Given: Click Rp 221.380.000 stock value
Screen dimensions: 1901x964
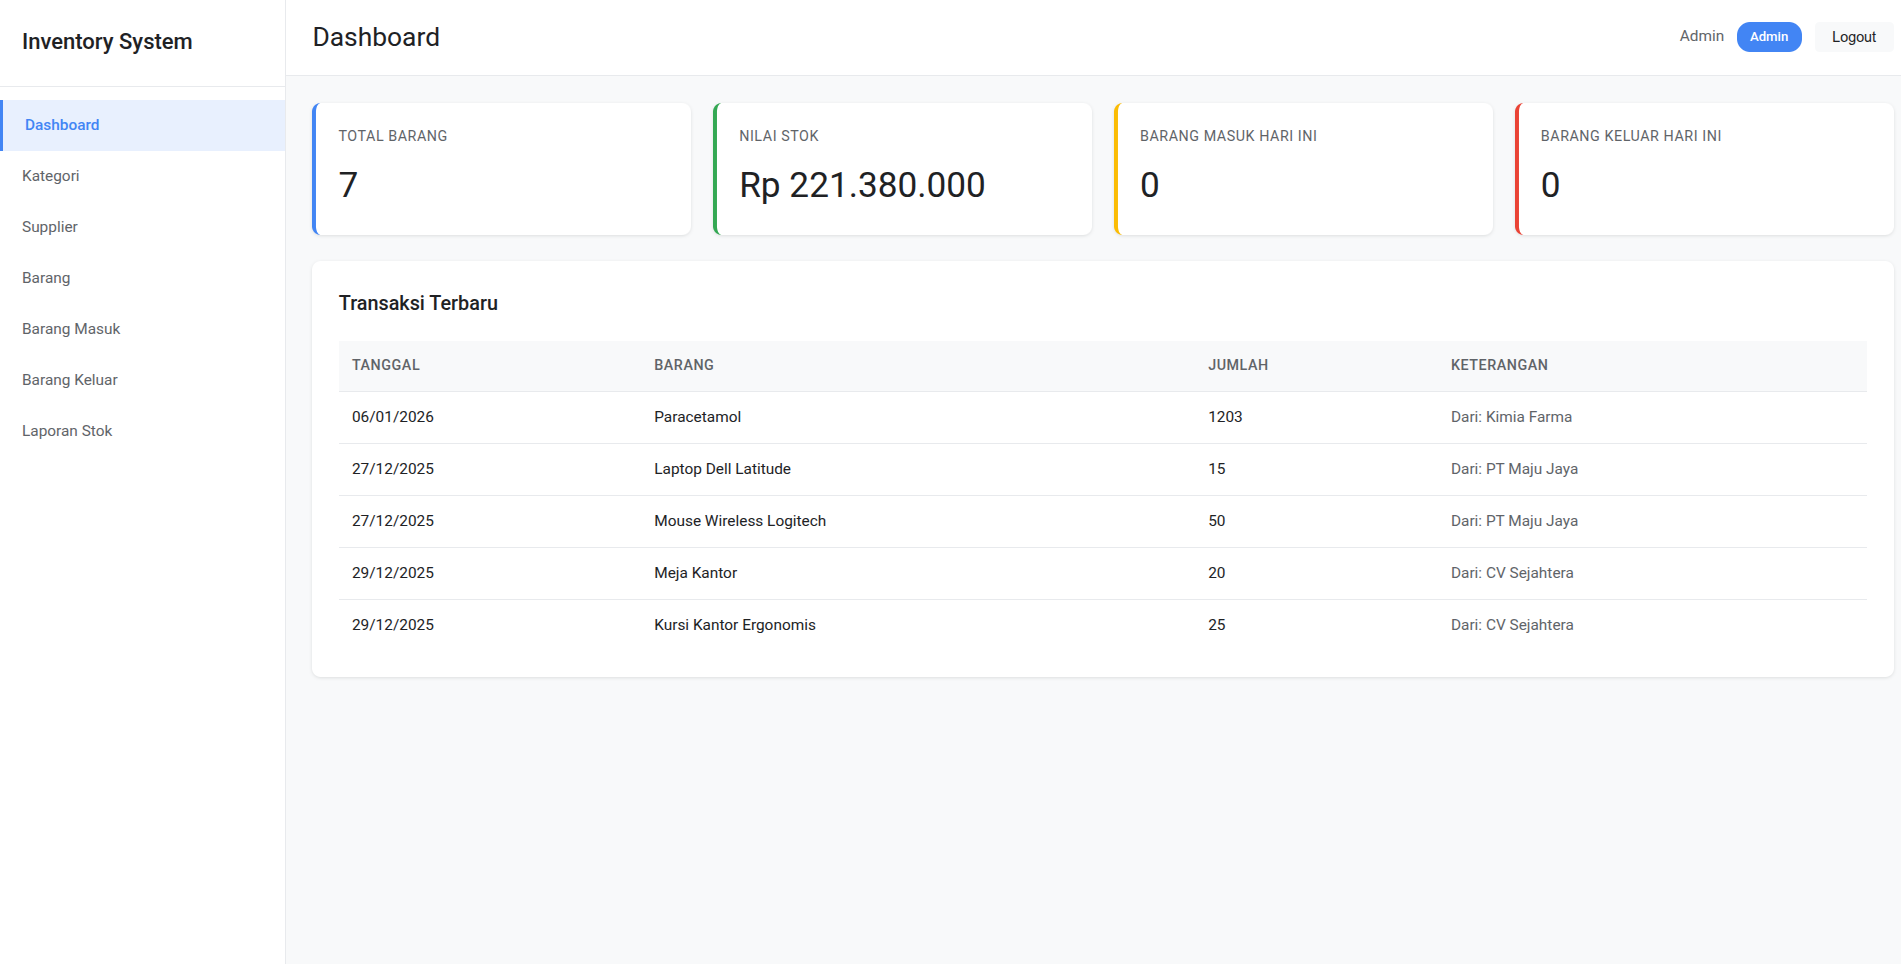Looking at the screenshot, I should point(862,185).
